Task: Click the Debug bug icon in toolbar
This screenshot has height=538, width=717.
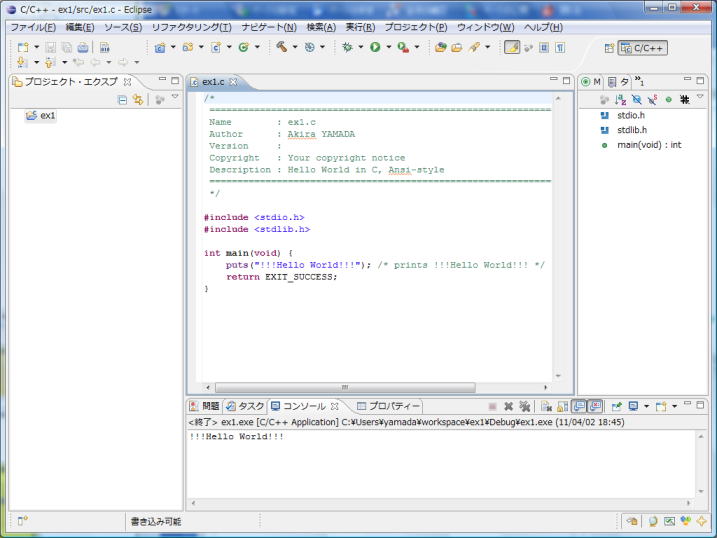Action: click(347, 47)
